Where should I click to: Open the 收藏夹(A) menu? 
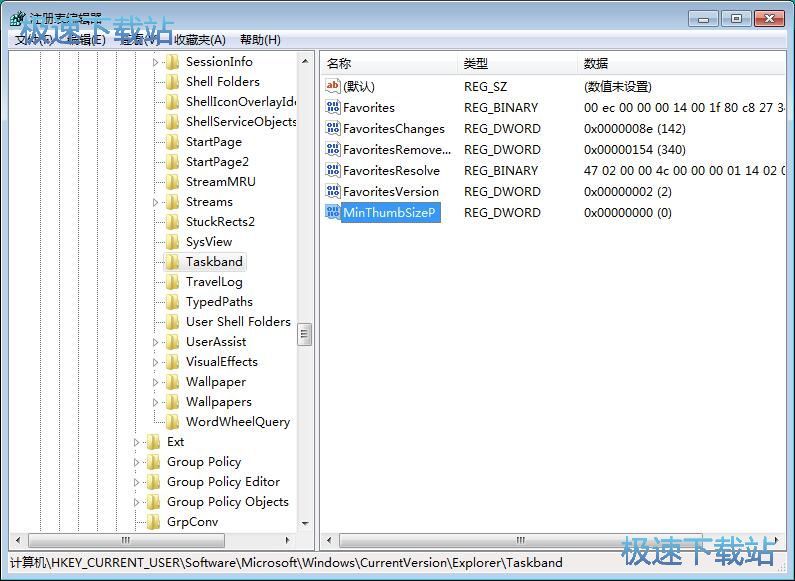[200, 40]
